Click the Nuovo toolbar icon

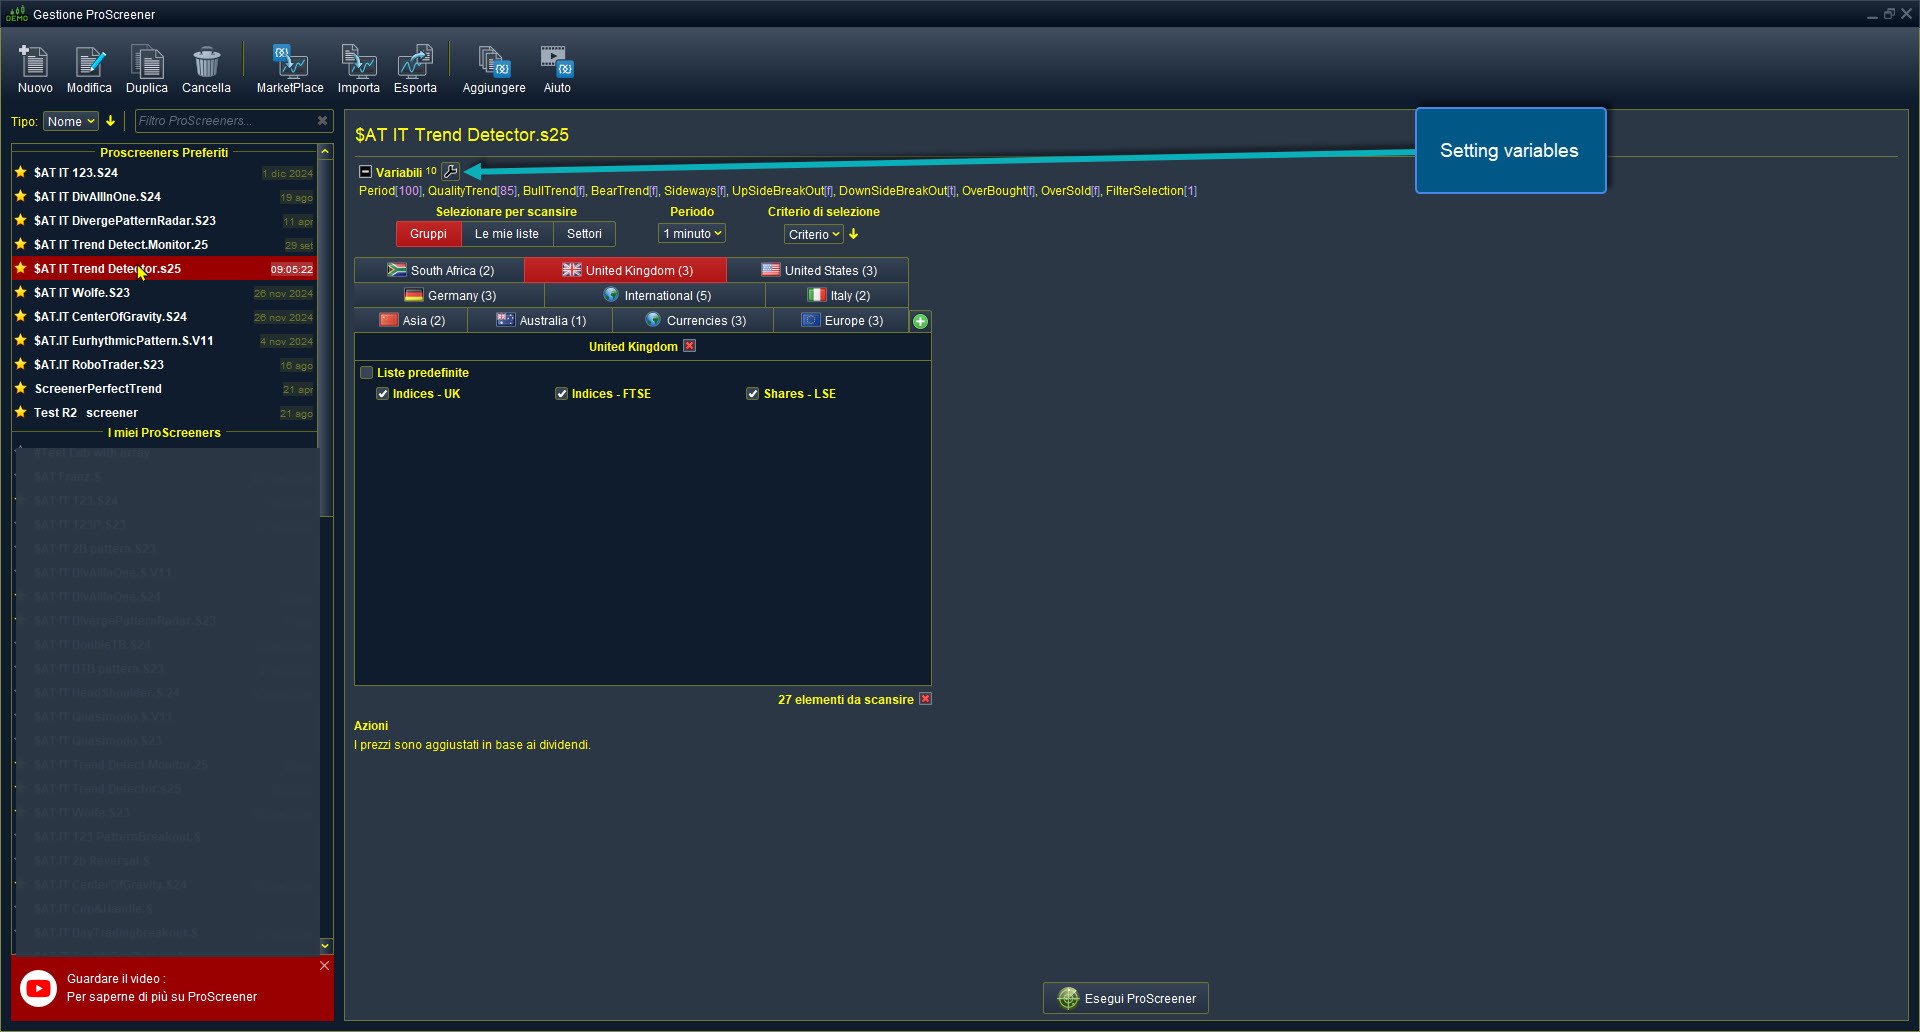tap(35, 64)
